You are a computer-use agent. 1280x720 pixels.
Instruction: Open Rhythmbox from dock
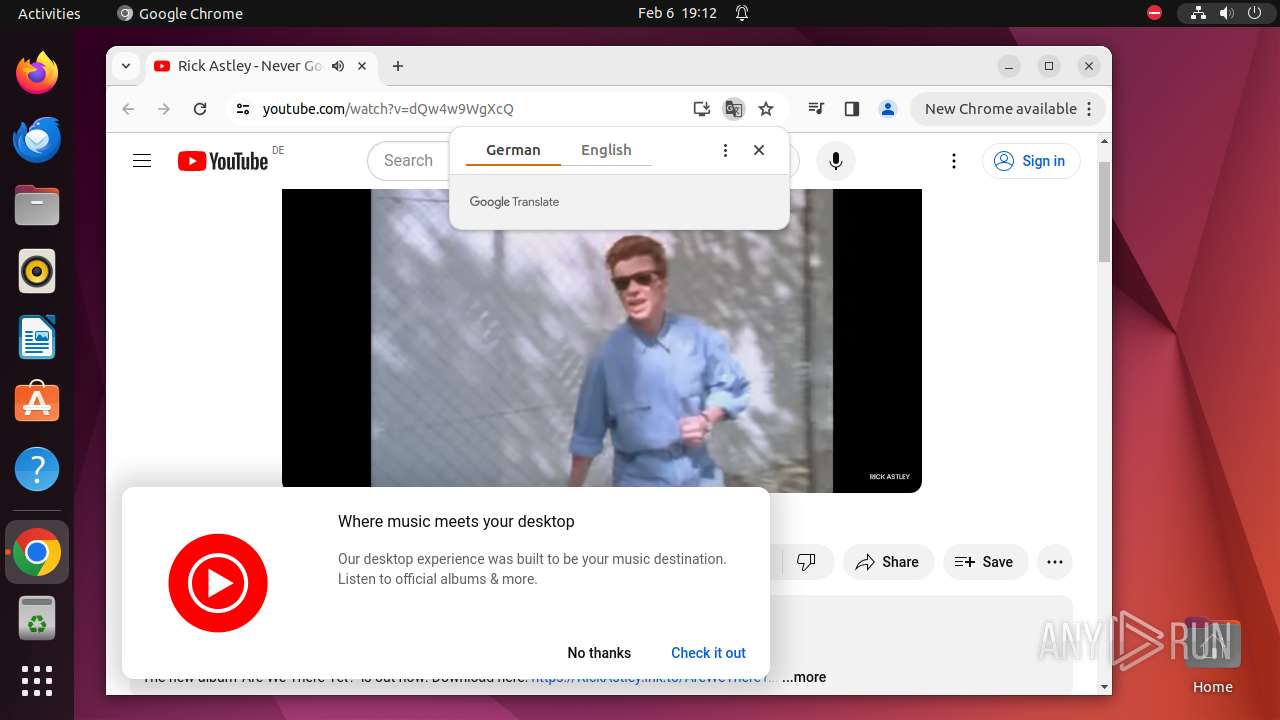coord(37,271)
